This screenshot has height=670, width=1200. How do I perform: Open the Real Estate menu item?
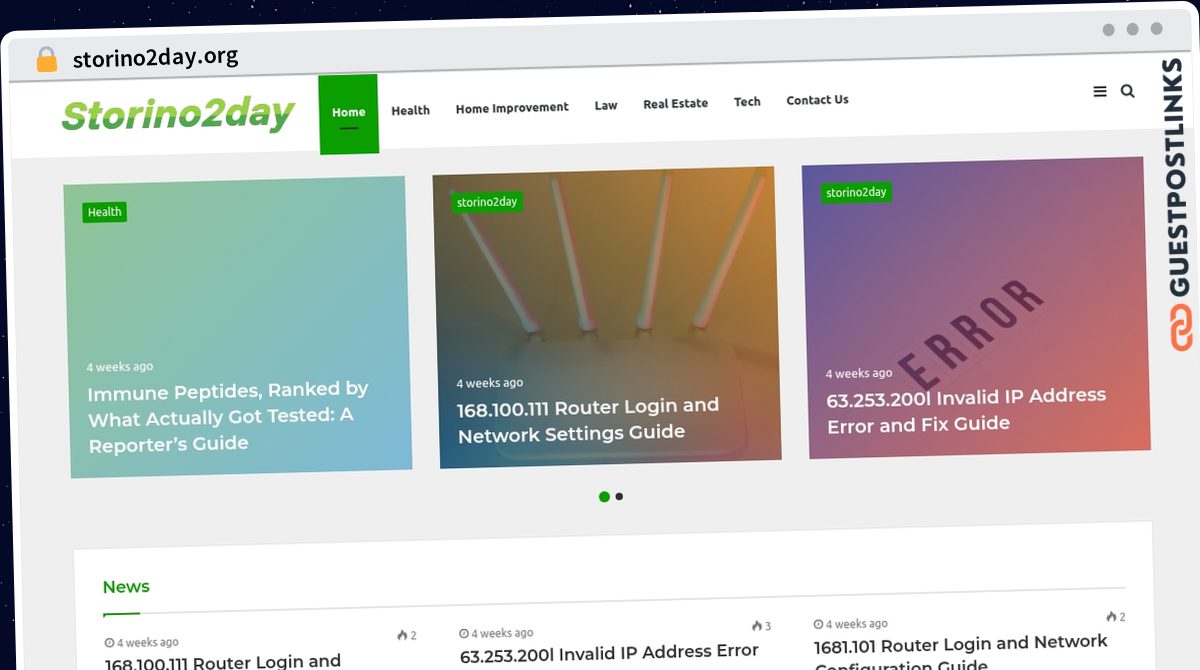click(675, 103)
